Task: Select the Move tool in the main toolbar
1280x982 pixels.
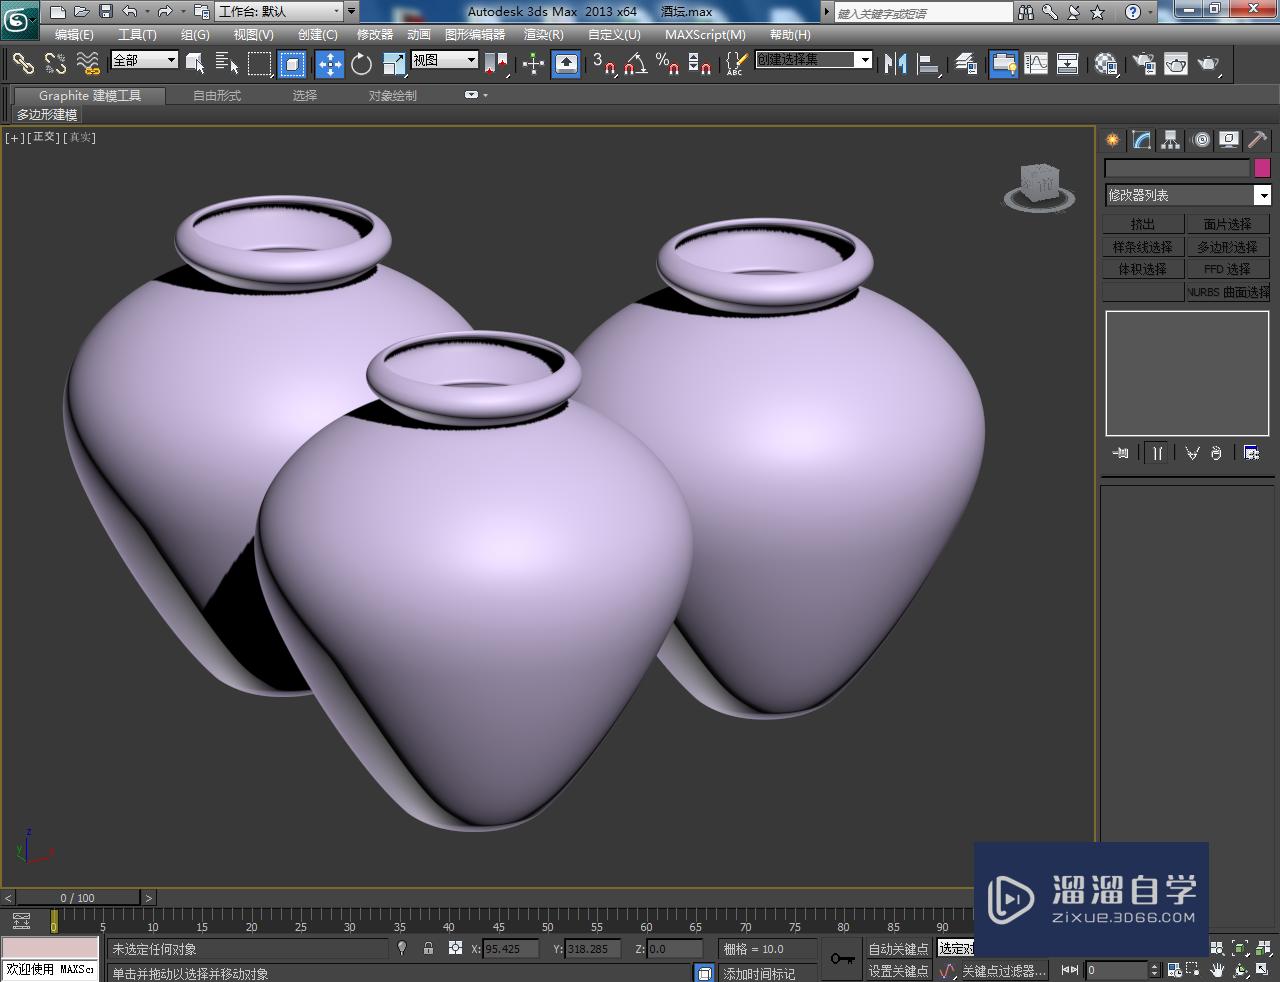Action: 329,64
